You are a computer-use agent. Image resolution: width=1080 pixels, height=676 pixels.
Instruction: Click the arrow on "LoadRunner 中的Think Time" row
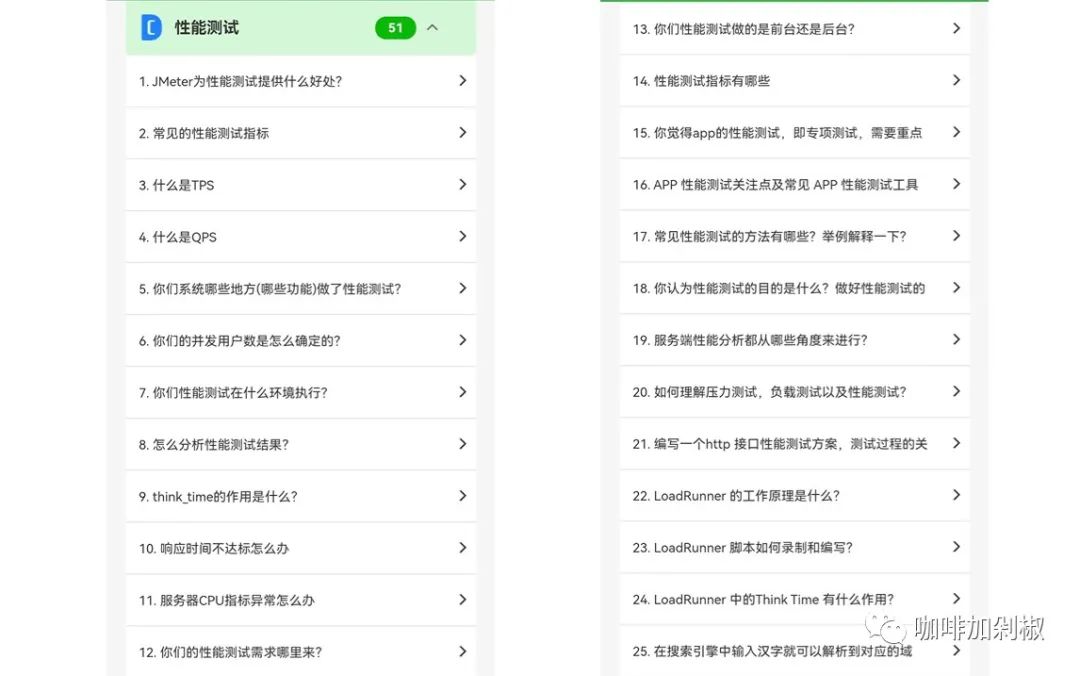point(956,599)
